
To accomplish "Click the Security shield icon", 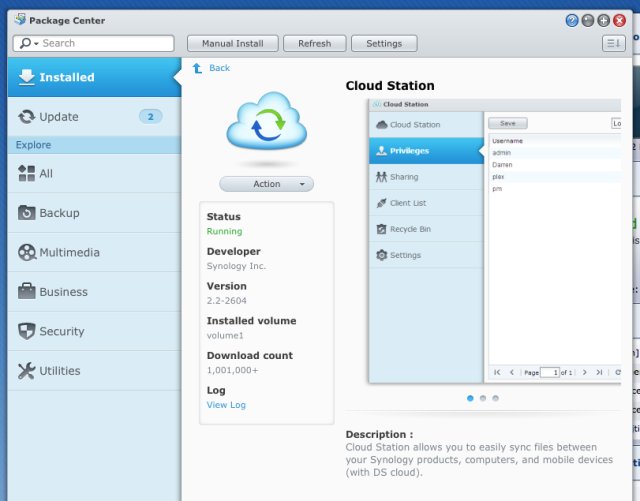I will pos(27,331).
